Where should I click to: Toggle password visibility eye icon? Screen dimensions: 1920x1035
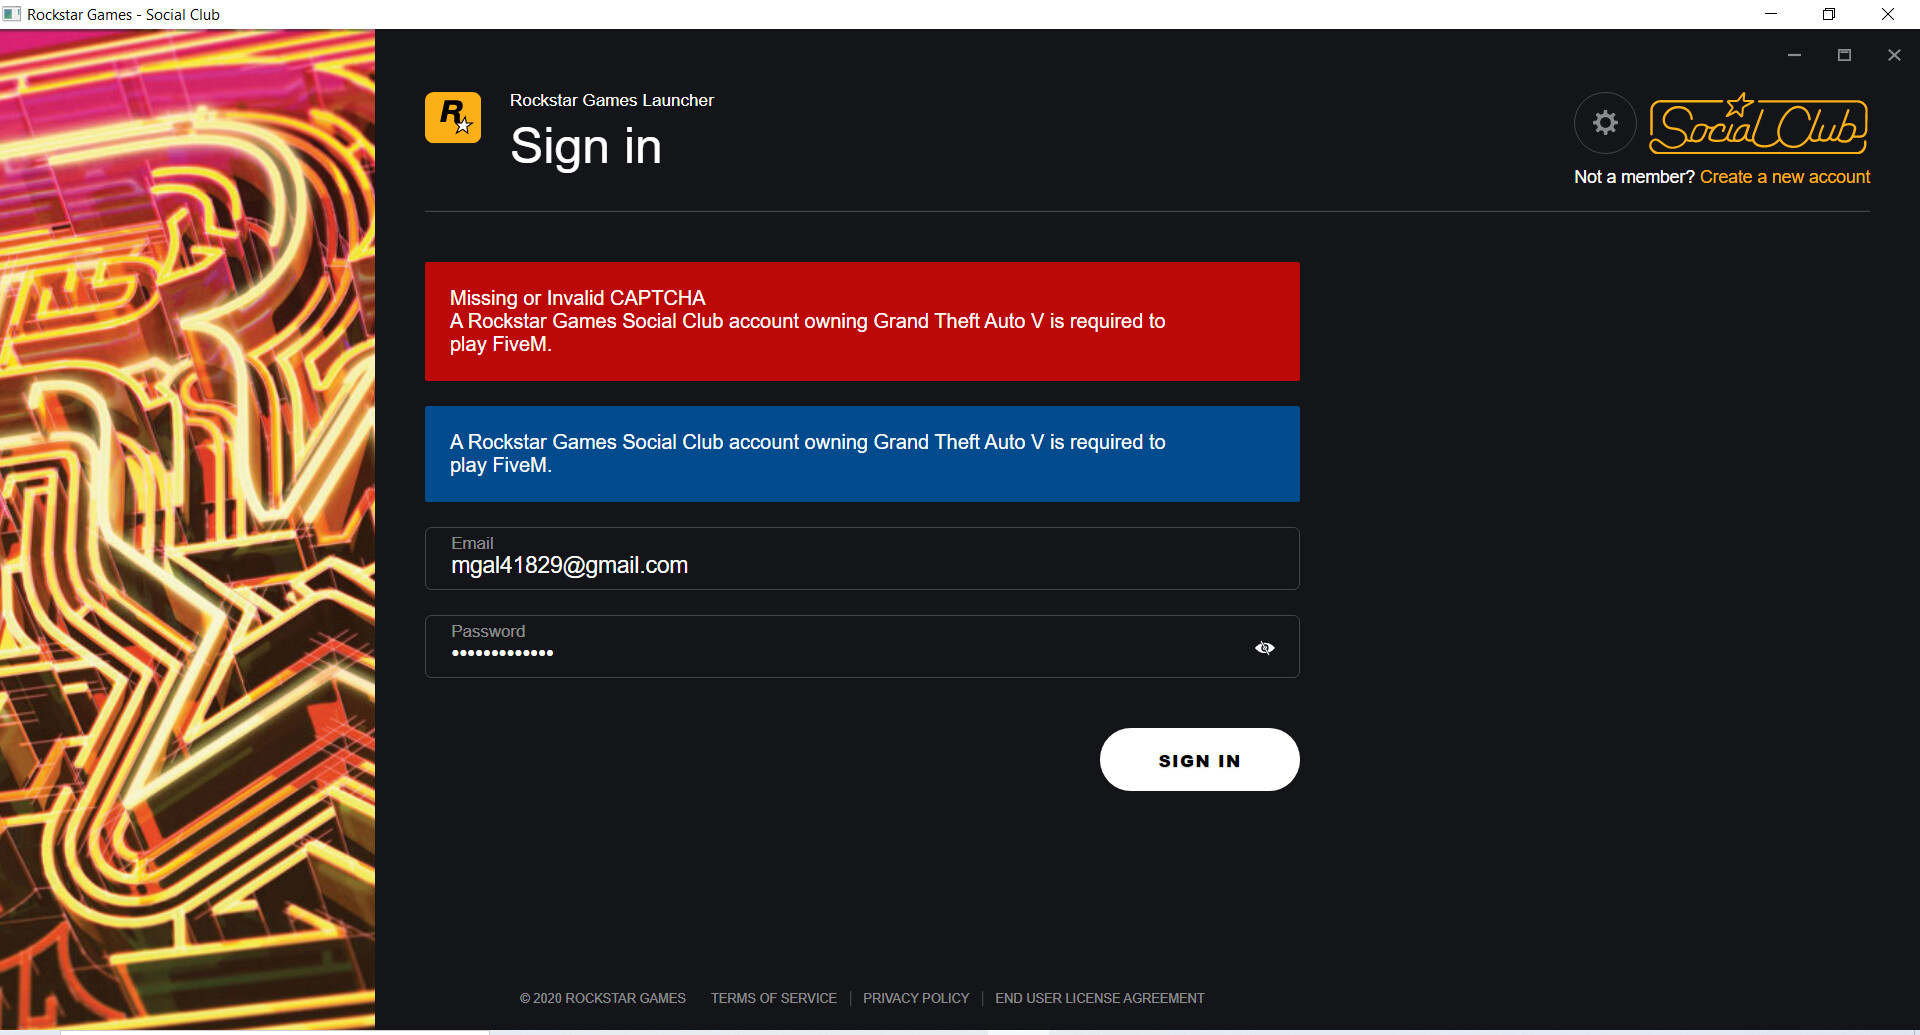point(1265,648)
